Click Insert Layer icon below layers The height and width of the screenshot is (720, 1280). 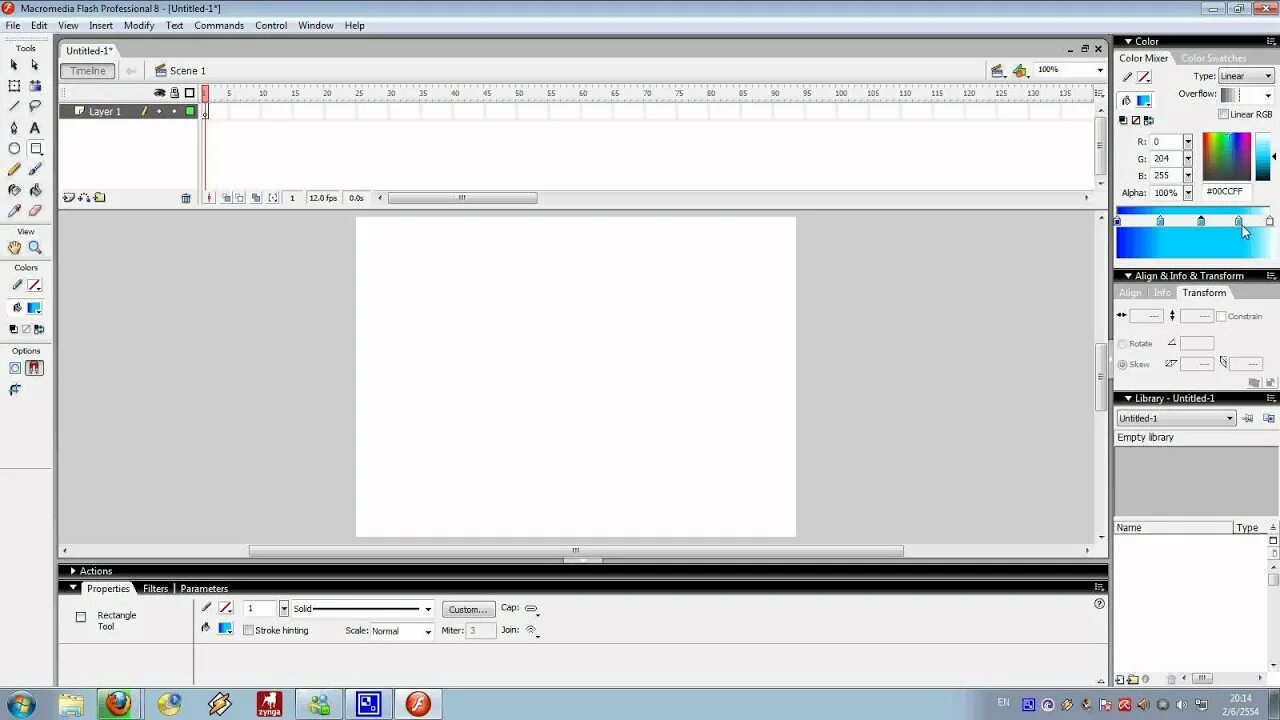point(68,198)
